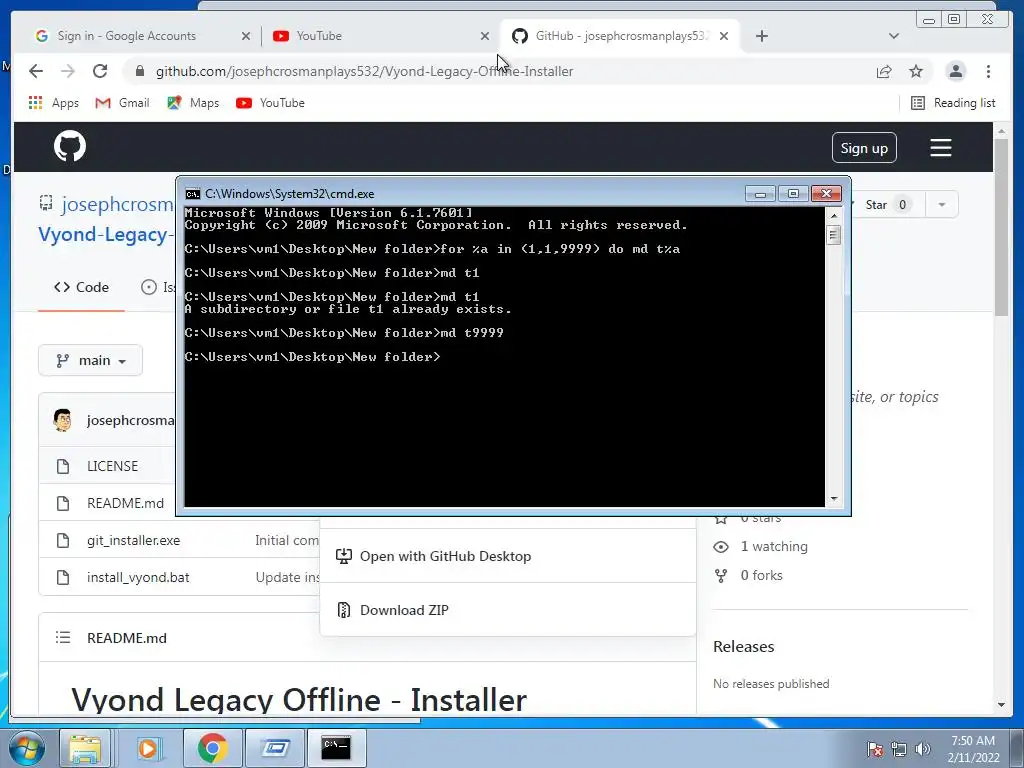Click the volume speaker tray icon
The width and height of the screenshot is (1024, 768).
point(923,749)
